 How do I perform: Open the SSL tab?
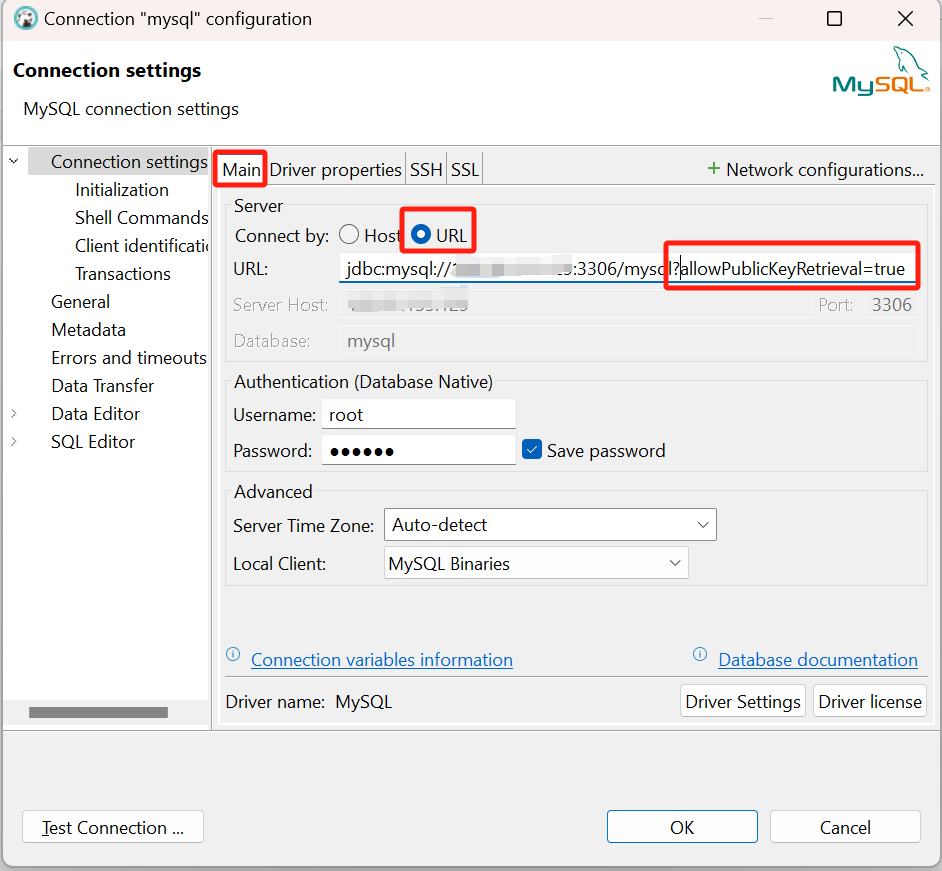coord(465,170)
